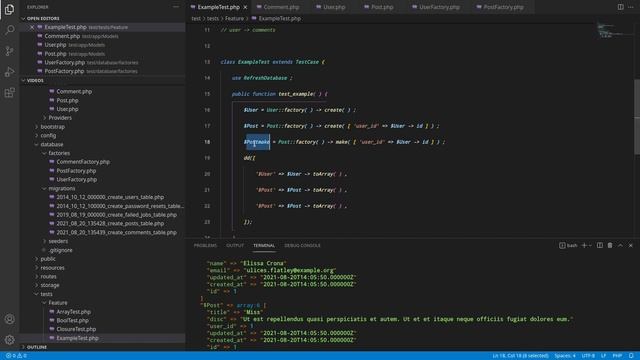This screenshot has height=360, width=640.
Task: Collapse the database folder
Action: click(51, 144)
